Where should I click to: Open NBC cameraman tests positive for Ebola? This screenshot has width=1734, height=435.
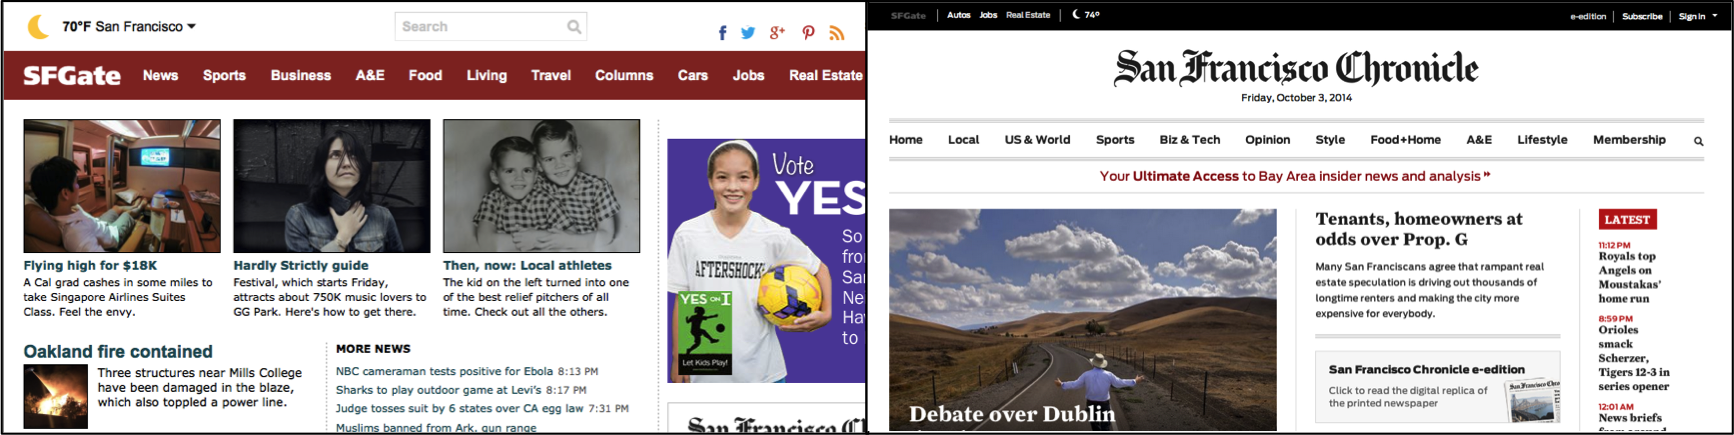[444, 371]
